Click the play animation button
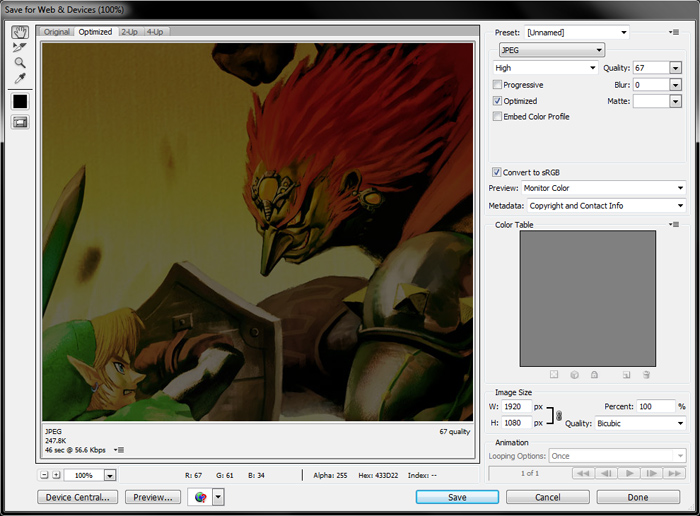This screenshot has height=516, width=700. click(x=629, y=473)
